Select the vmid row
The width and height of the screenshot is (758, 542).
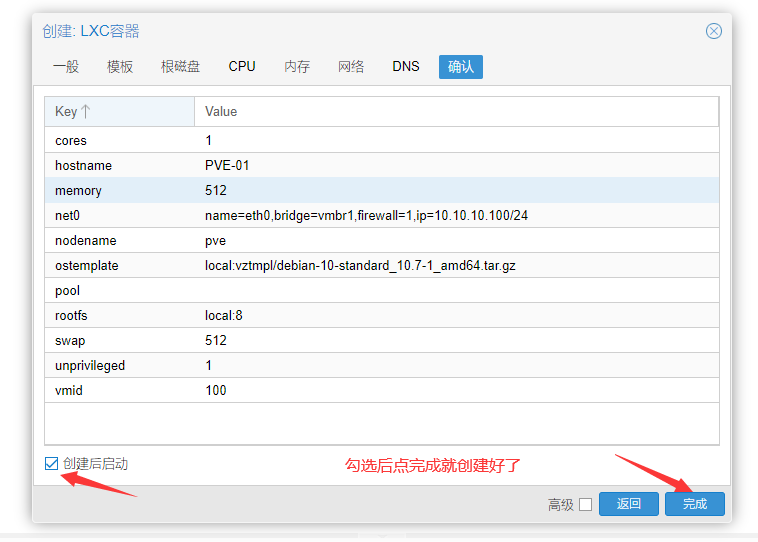tap(381, 390)
